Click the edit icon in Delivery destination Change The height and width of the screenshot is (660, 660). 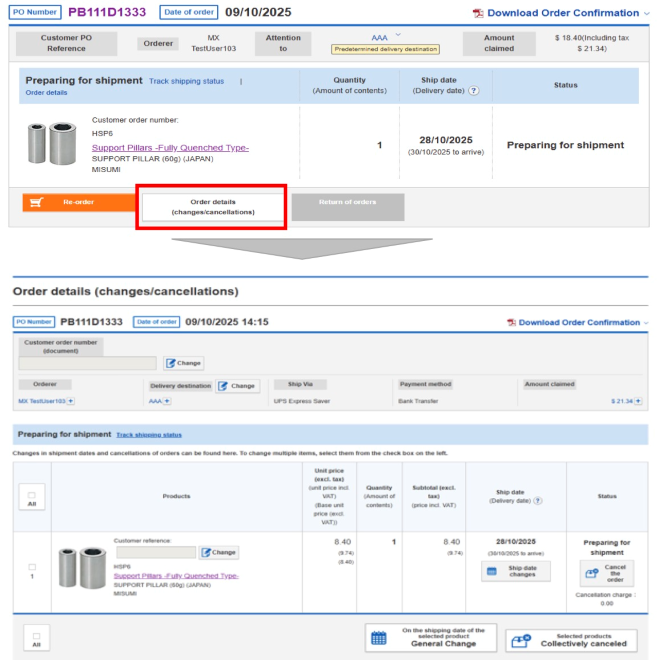point(225,386)
